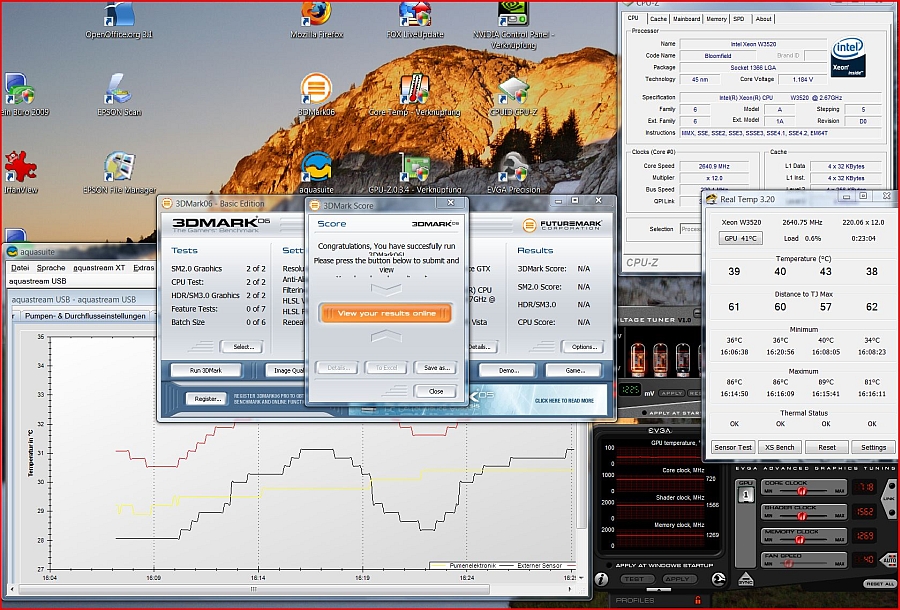Open the aquasuite desktop shortcut
This screenshot has height=610, width=900.
316,172
